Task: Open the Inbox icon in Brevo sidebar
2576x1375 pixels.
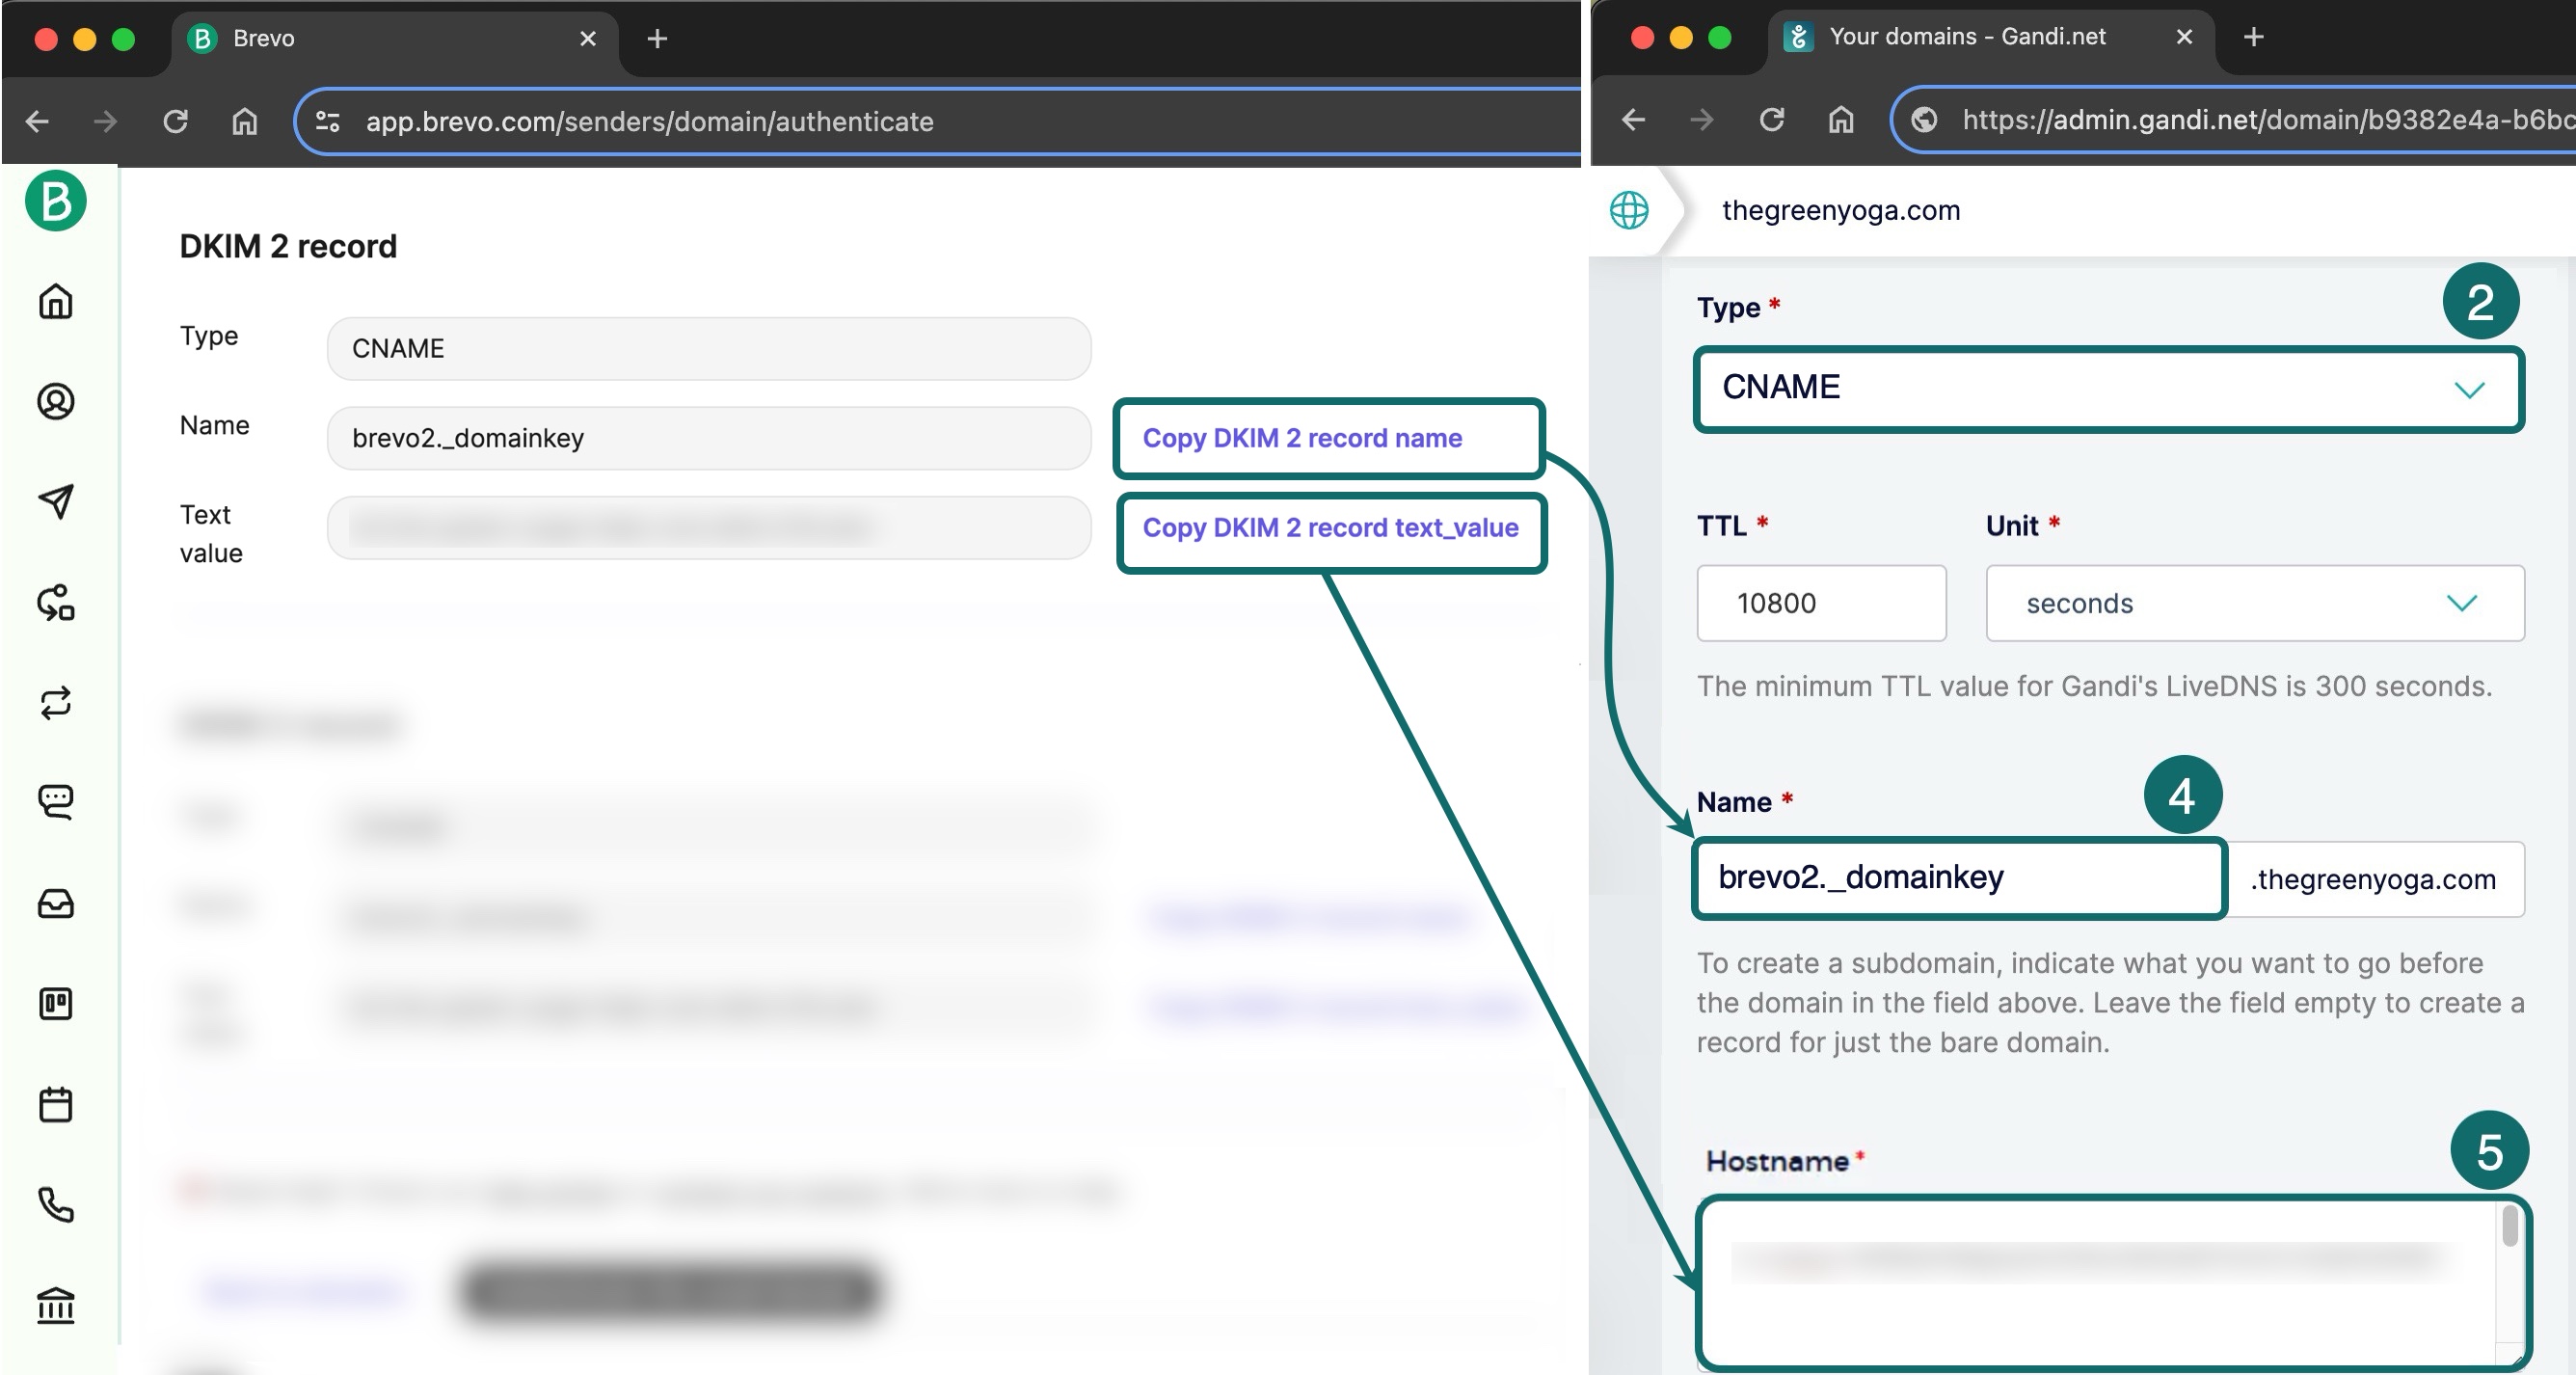Action: (x=56, y=903)
